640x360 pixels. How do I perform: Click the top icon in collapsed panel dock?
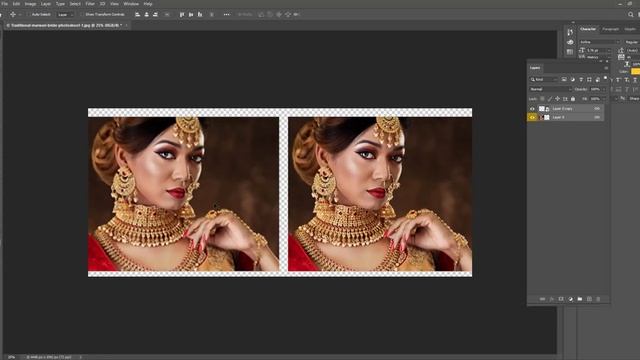tap(570, 32)
